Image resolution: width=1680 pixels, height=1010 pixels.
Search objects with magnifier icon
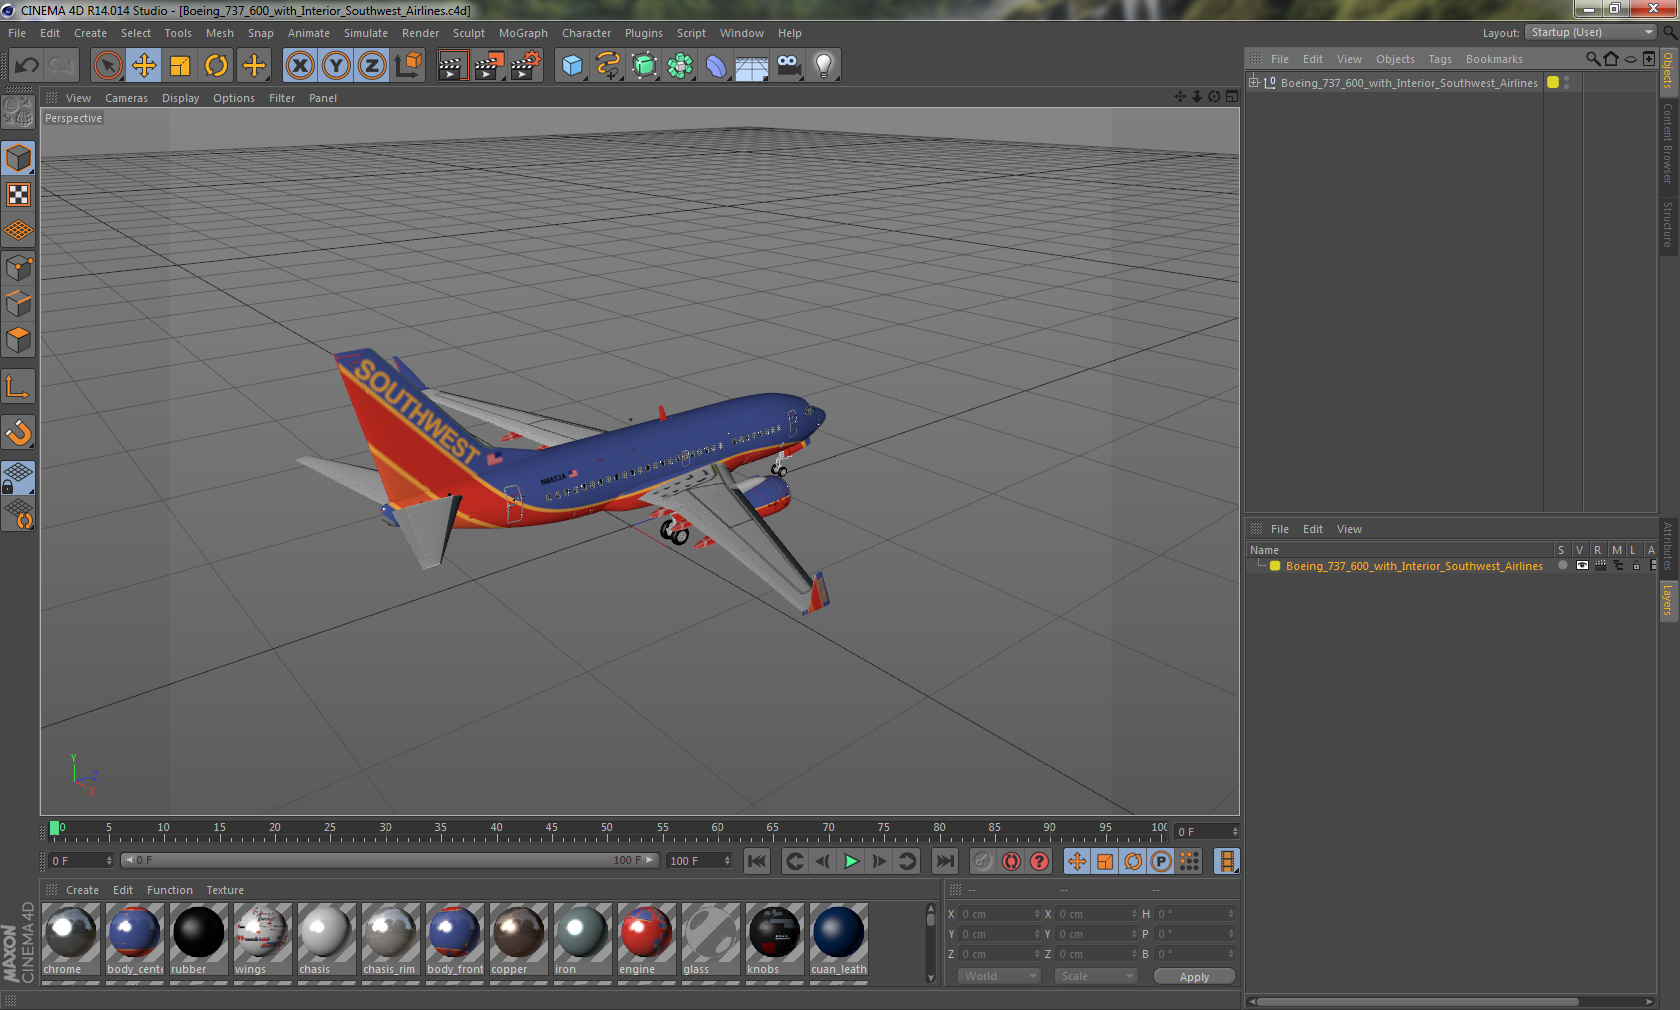point(1592,59)
